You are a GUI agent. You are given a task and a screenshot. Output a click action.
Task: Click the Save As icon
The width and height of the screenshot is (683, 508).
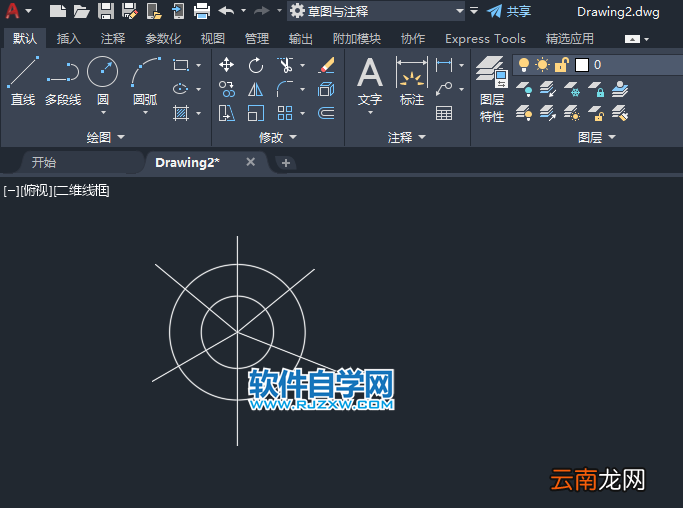129,11
